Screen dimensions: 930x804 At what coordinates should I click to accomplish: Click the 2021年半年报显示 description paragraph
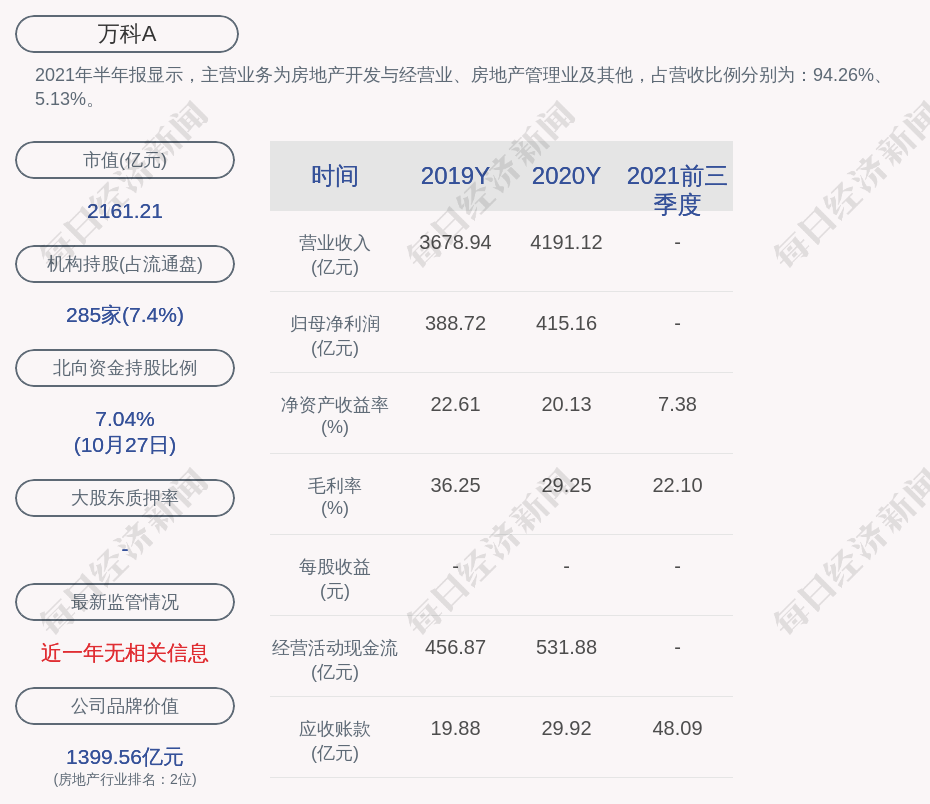pos(461,87)
